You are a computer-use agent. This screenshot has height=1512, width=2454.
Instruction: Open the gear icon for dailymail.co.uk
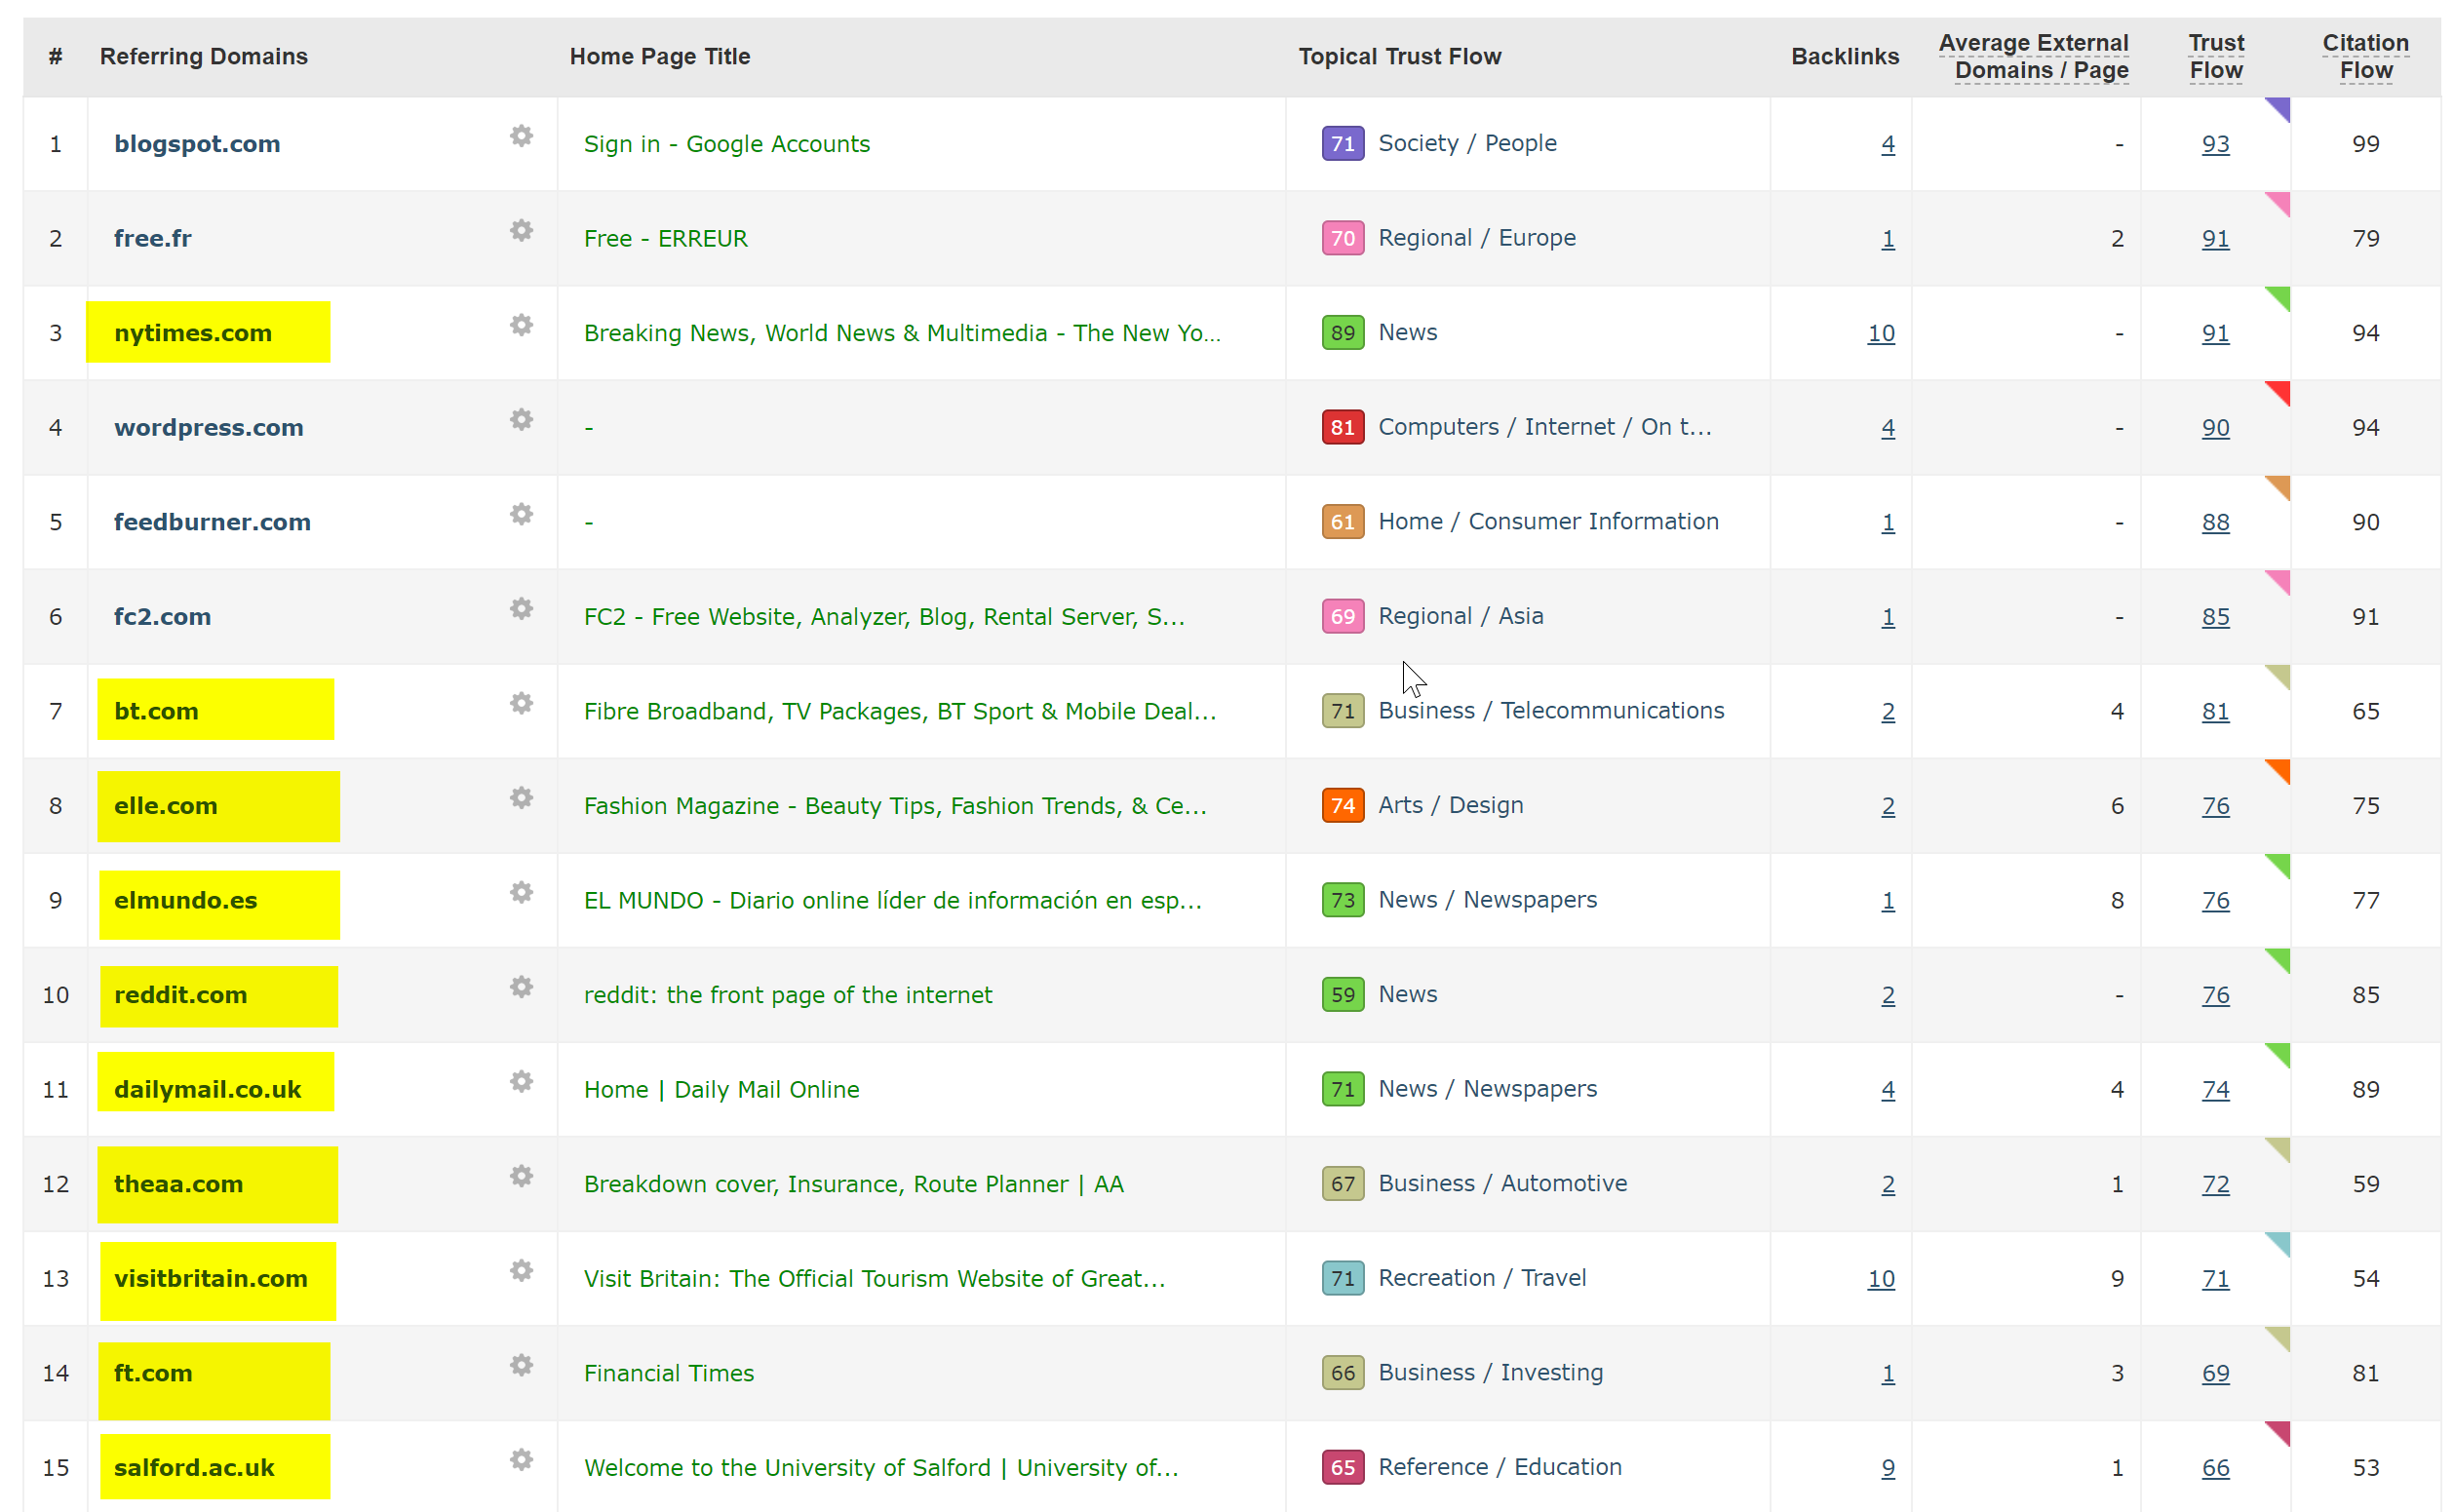[x=521, y=1082]
